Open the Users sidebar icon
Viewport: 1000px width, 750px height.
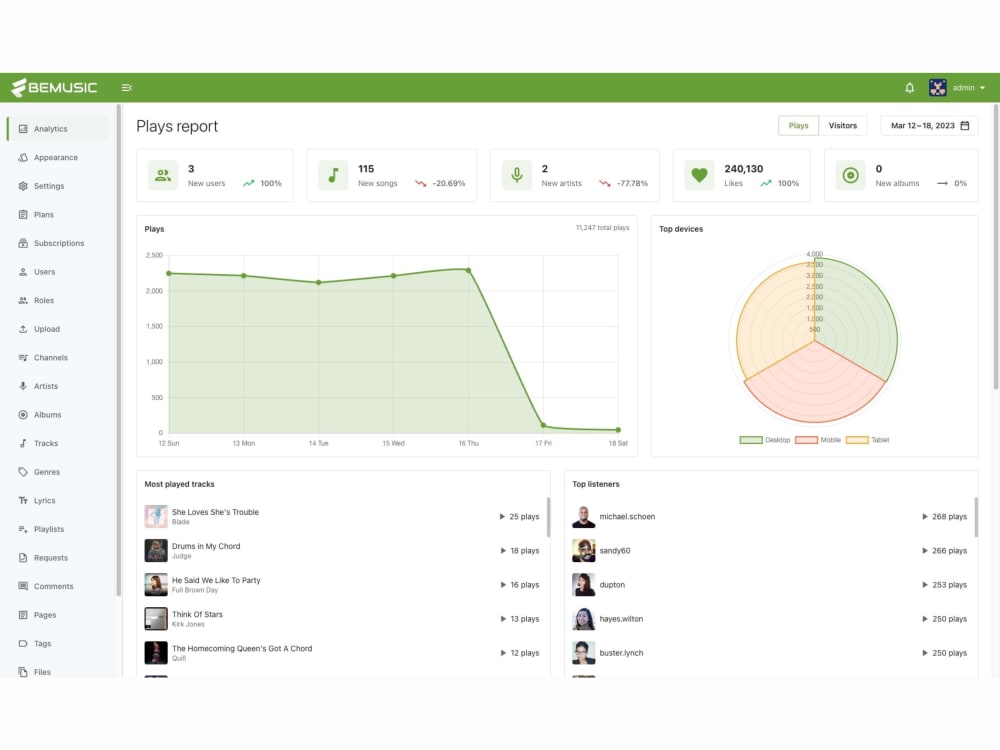pyautogui.click(x=23, y=272)
